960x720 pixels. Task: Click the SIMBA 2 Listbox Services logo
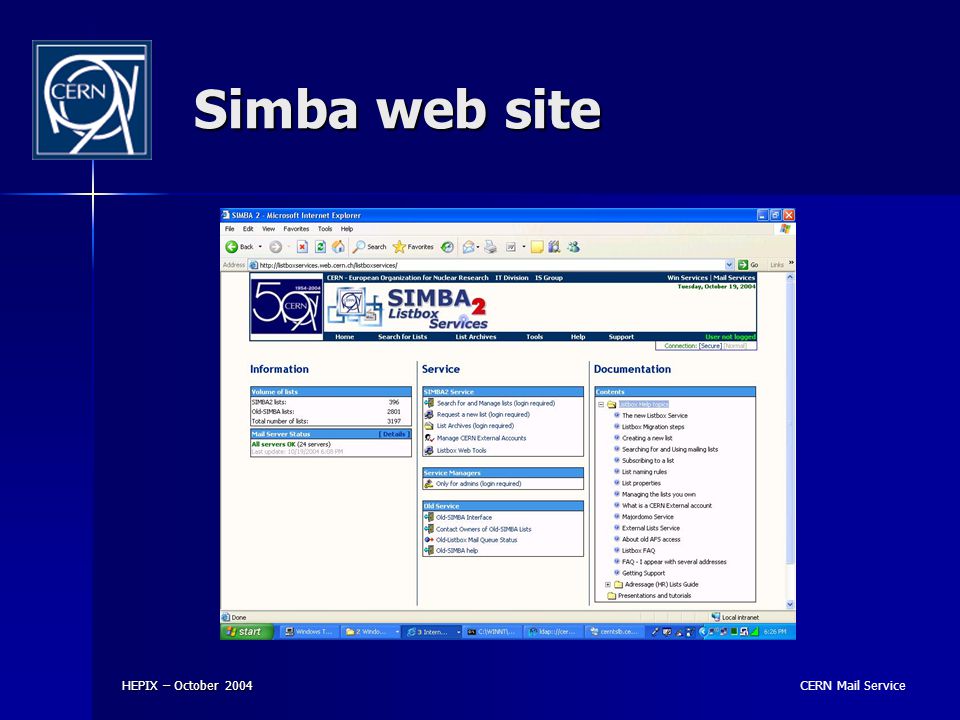[408, 308]
